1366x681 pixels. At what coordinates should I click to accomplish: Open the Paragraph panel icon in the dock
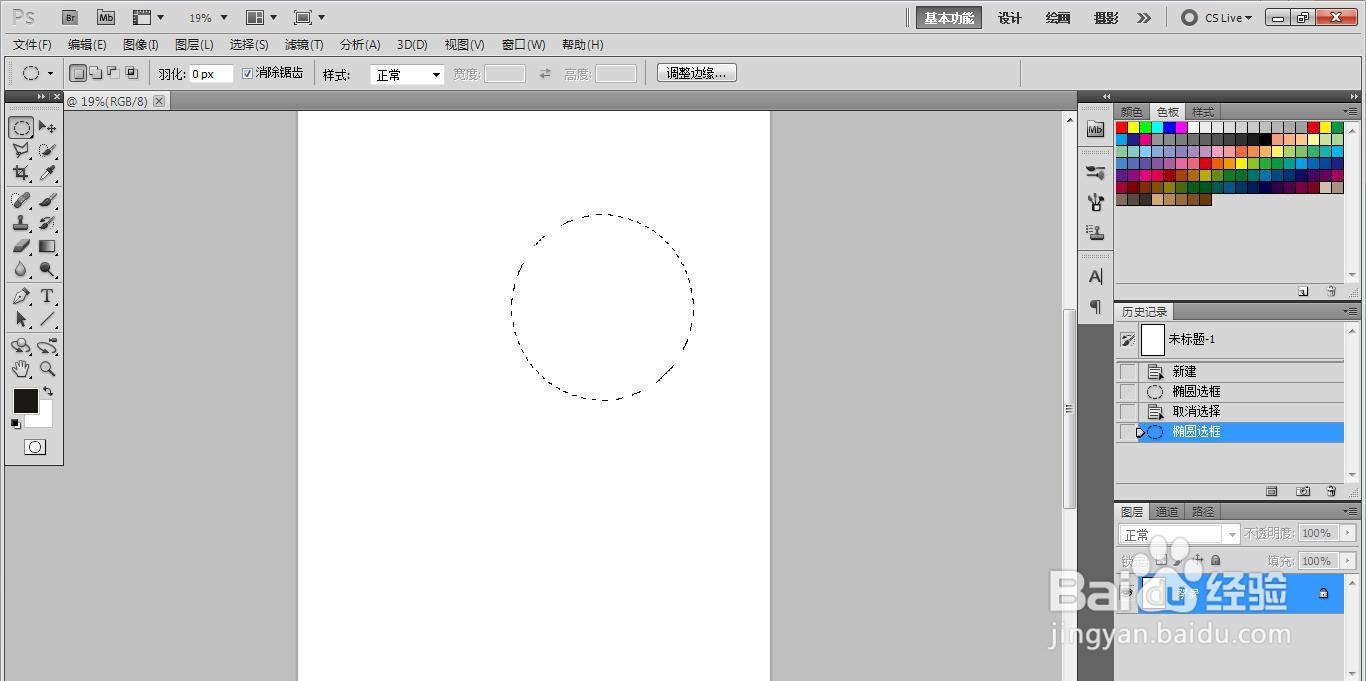(1096, 306)
